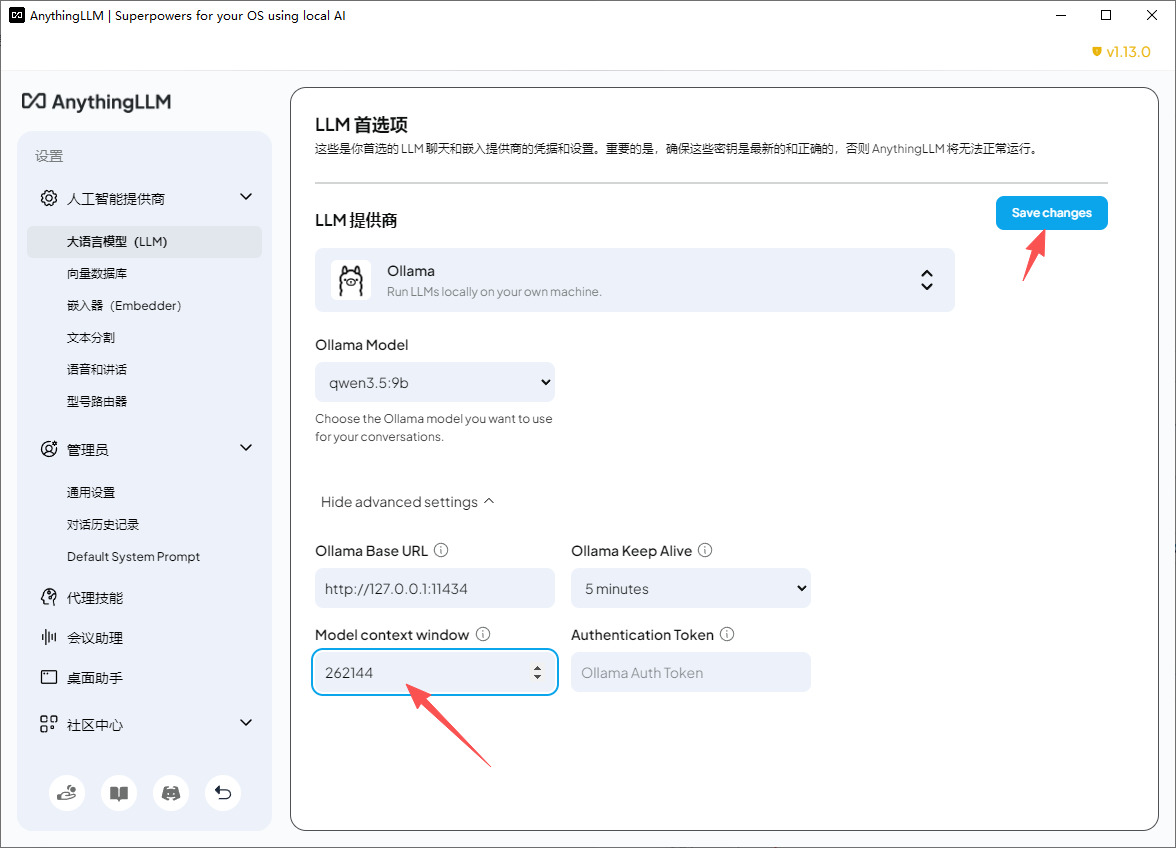
Task: Open 代理技能 page
Action: click(94, 598)
